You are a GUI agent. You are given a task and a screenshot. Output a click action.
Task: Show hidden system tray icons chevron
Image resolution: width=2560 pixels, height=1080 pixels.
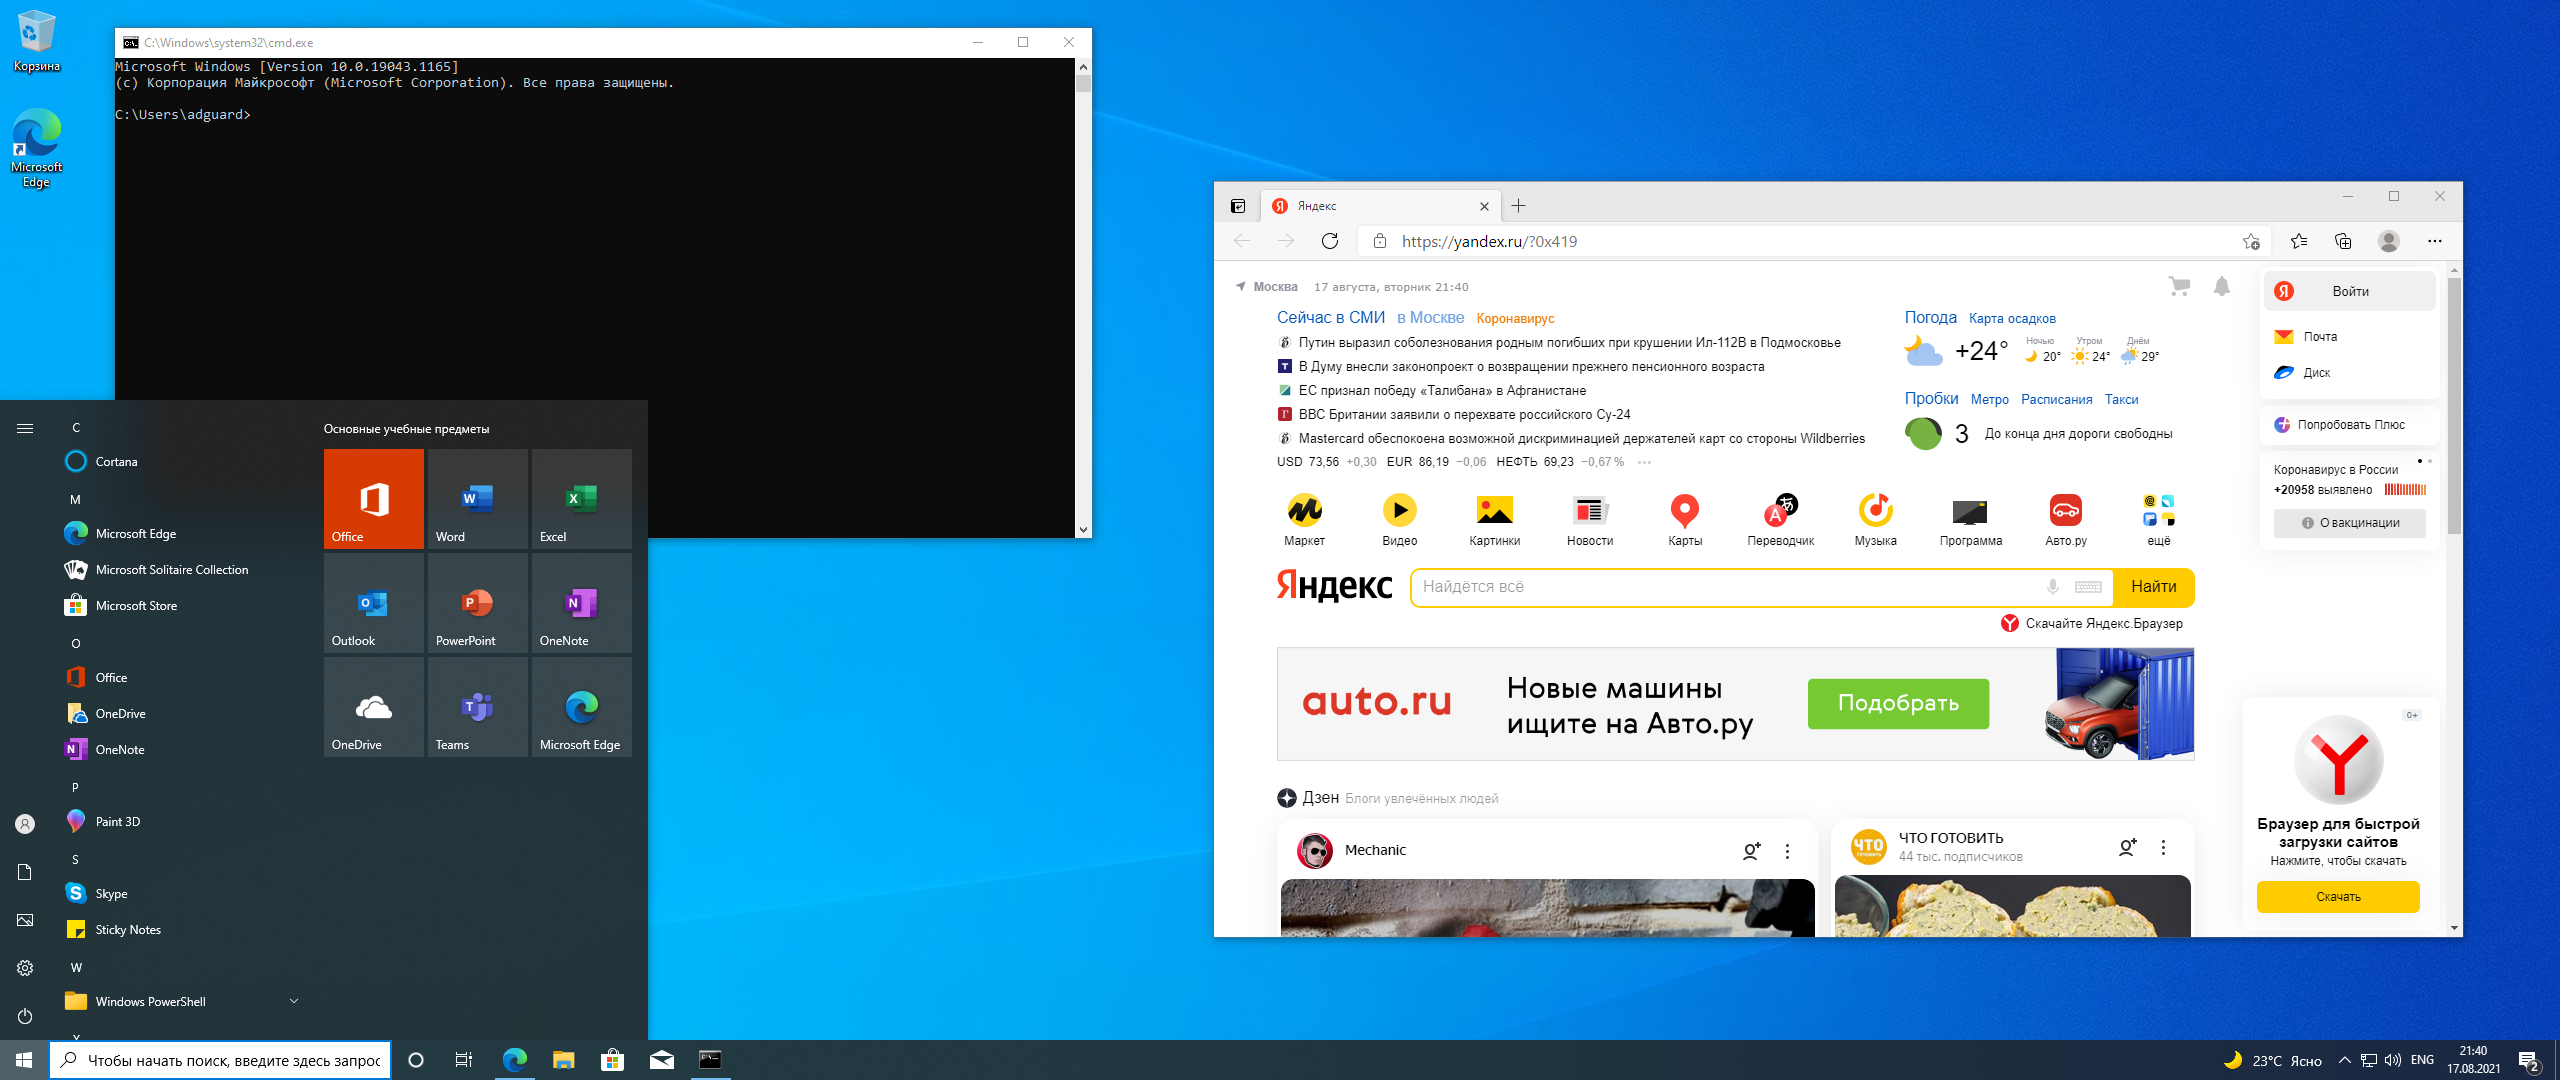tap(2344, 1060)
